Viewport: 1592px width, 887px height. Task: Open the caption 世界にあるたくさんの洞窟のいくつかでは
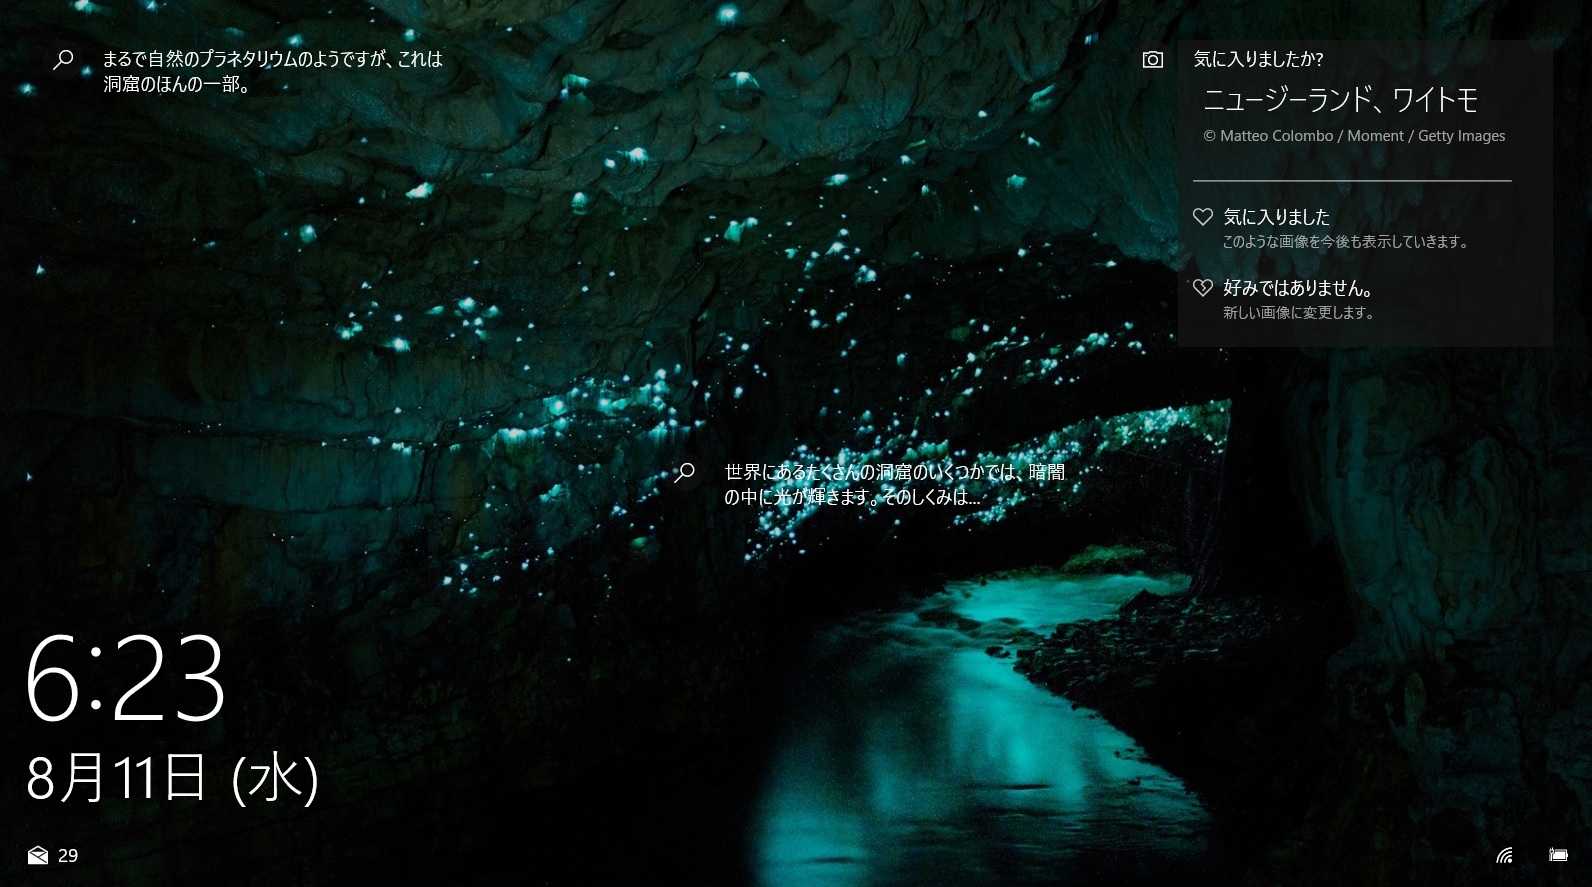(894, 484)
